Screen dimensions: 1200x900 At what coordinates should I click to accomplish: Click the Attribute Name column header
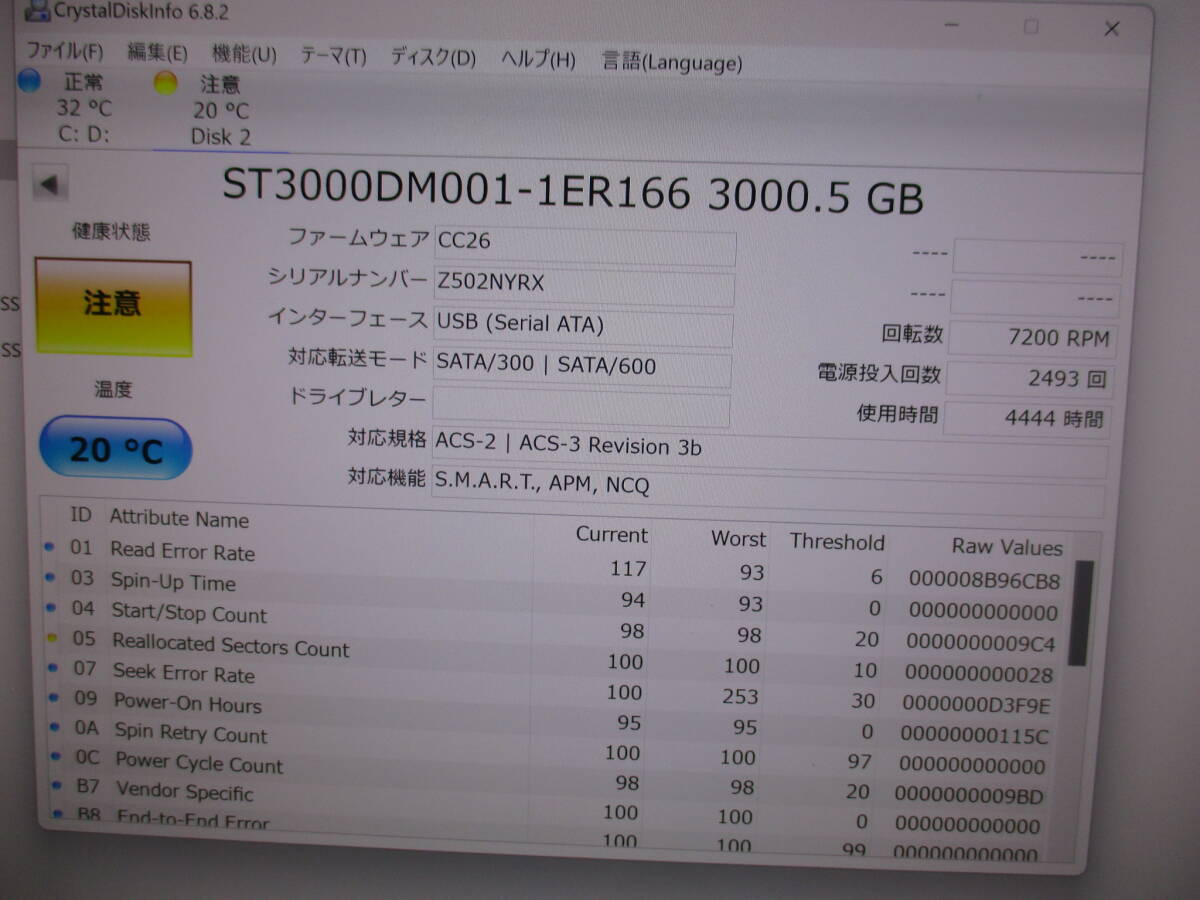click(179, 519)
